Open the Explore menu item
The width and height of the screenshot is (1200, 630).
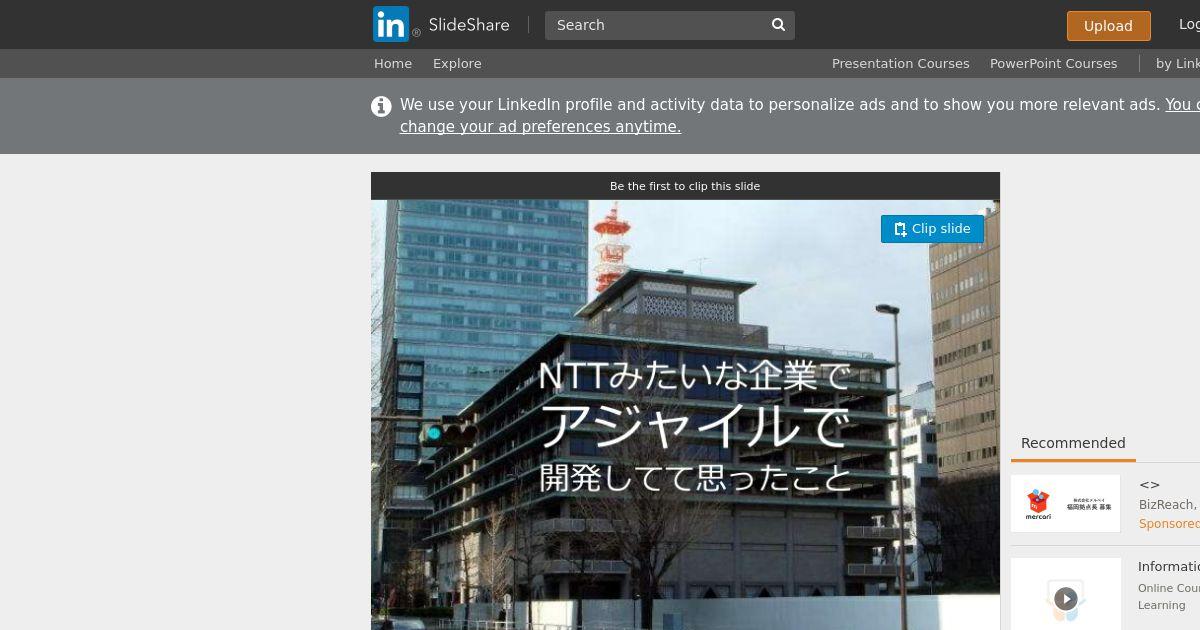tap(457, 63)
